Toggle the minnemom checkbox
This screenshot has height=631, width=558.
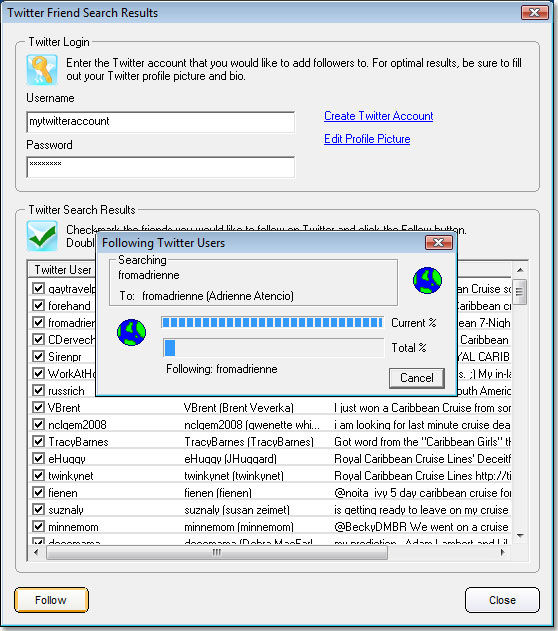(38, 526)
